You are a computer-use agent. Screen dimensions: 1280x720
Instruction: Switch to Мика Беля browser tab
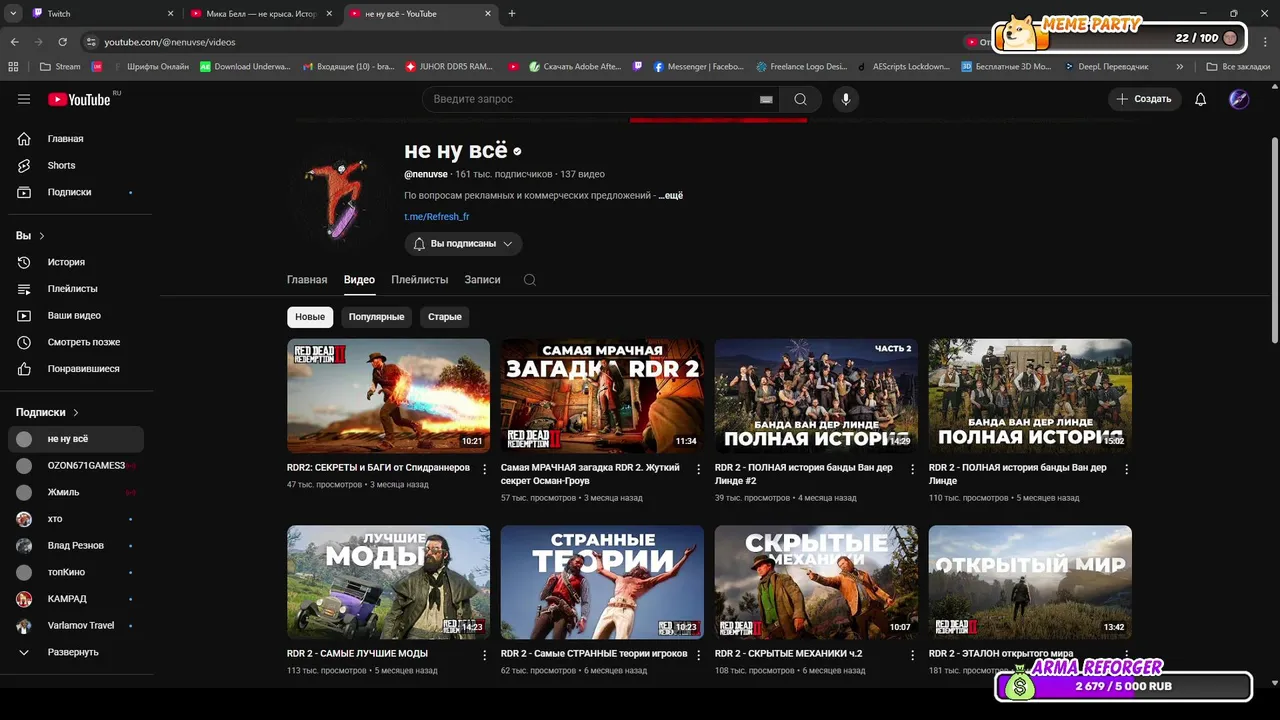tap(262, 14)
